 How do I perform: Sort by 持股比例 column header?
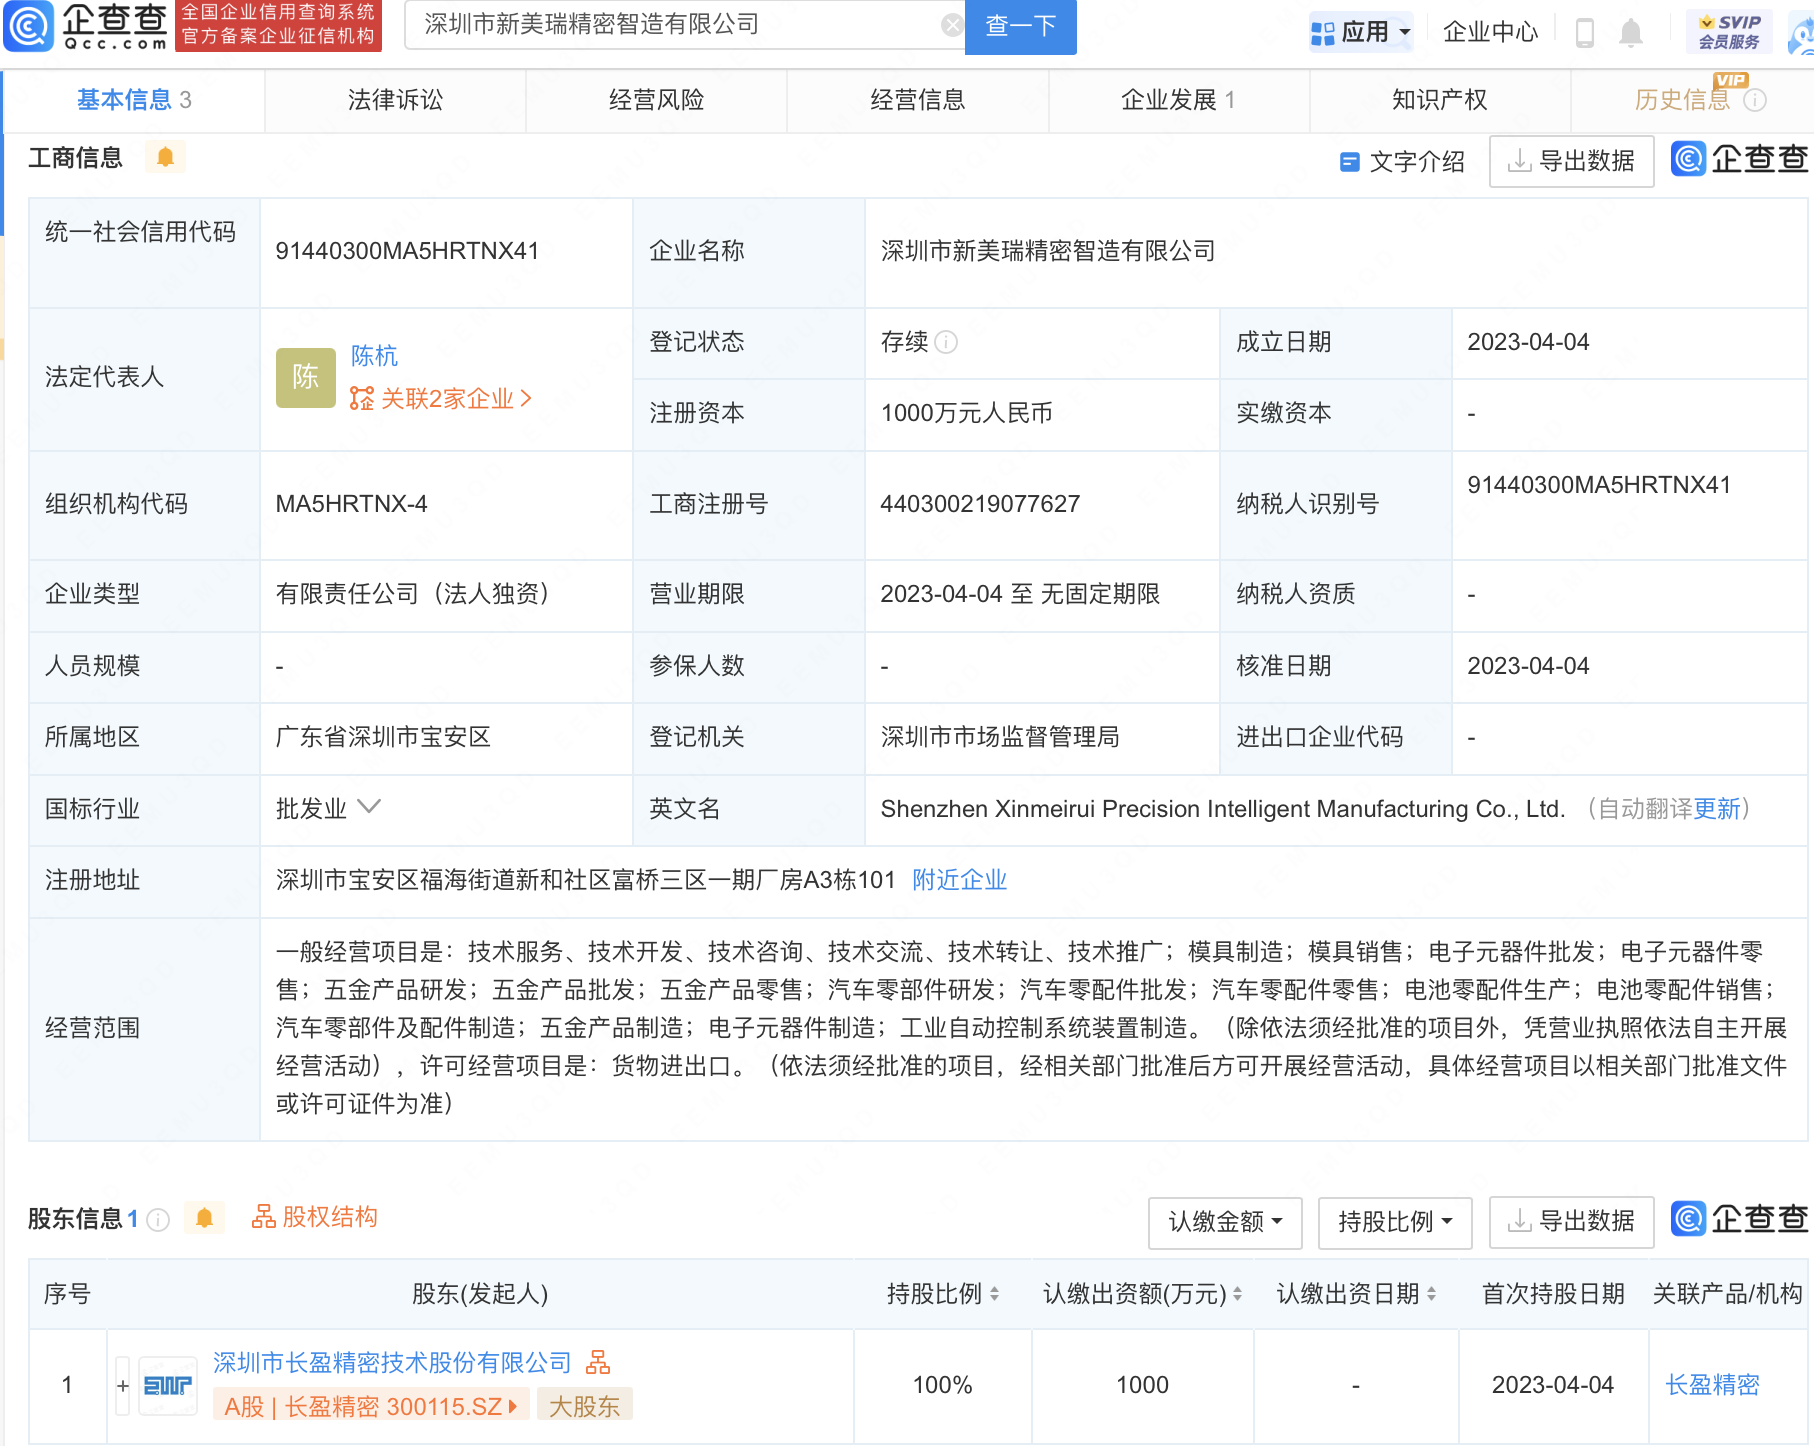(942, 1294)
